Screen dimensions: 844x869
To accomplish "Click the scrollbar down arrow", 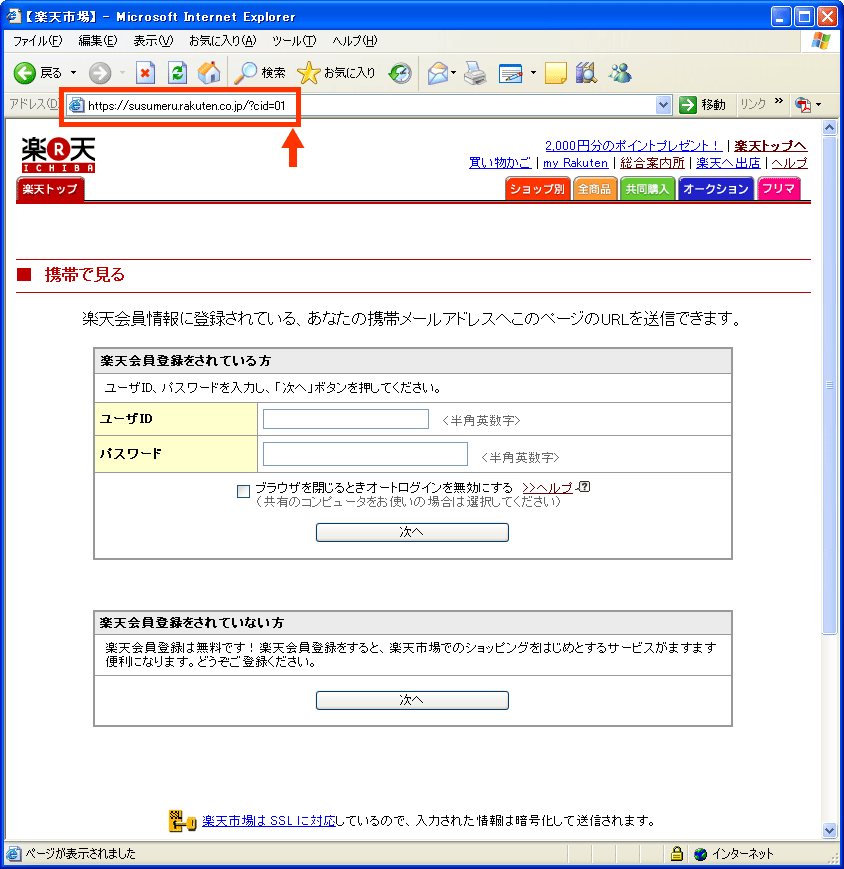I will [x=830, y=830].
